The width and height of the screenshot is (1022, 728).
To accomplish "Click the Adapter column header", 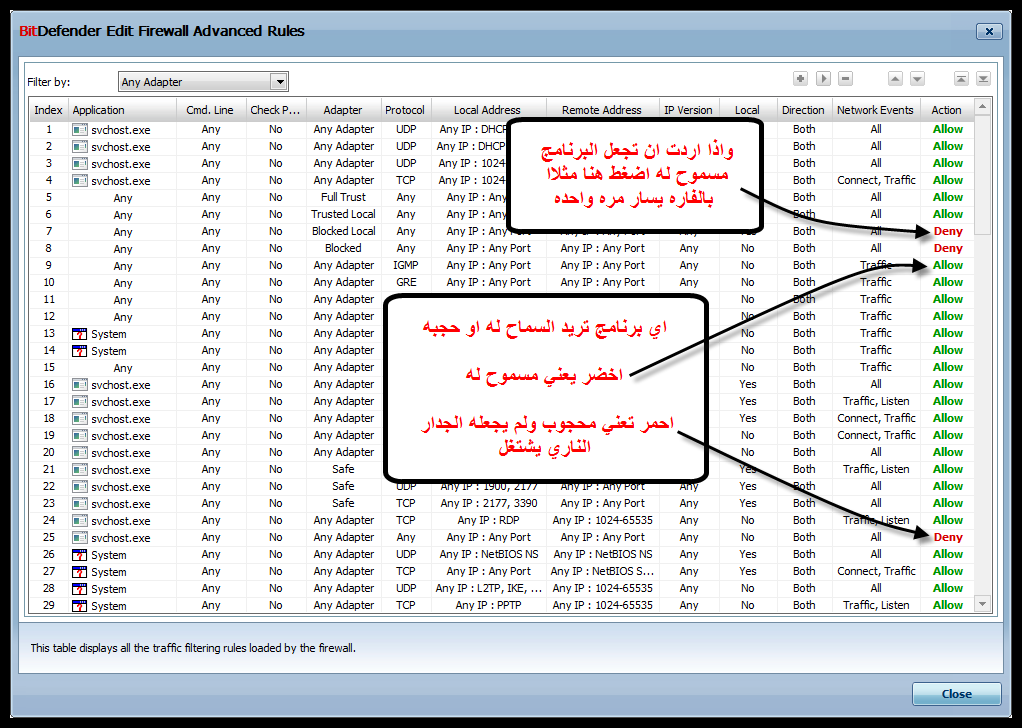I will pyautogui.click(x=343, y=110).
